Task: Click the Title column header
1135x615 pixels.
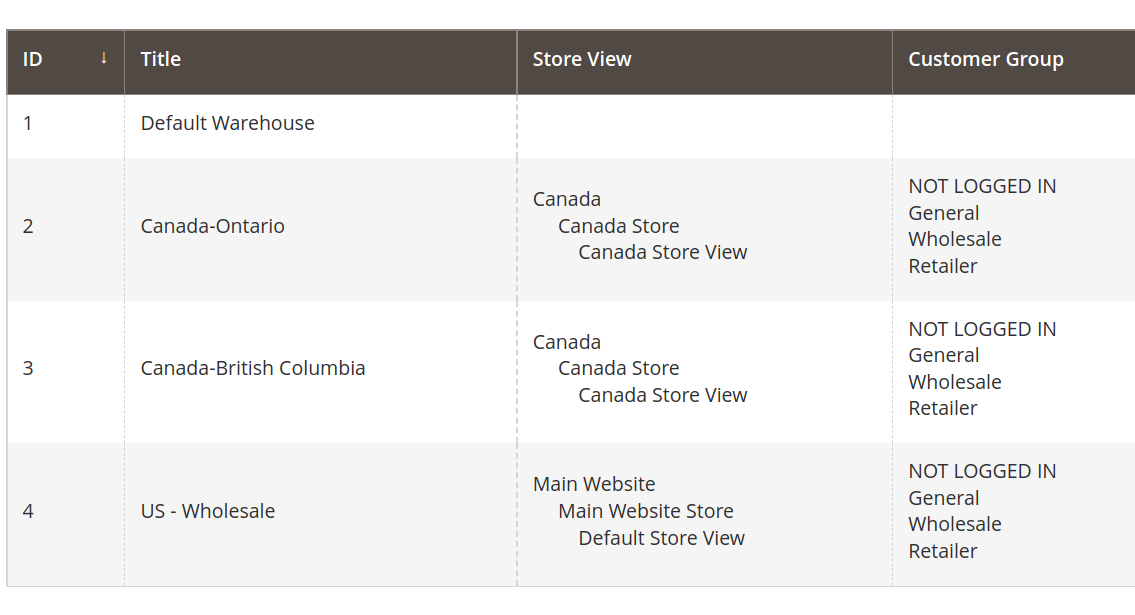Action: 321,62
